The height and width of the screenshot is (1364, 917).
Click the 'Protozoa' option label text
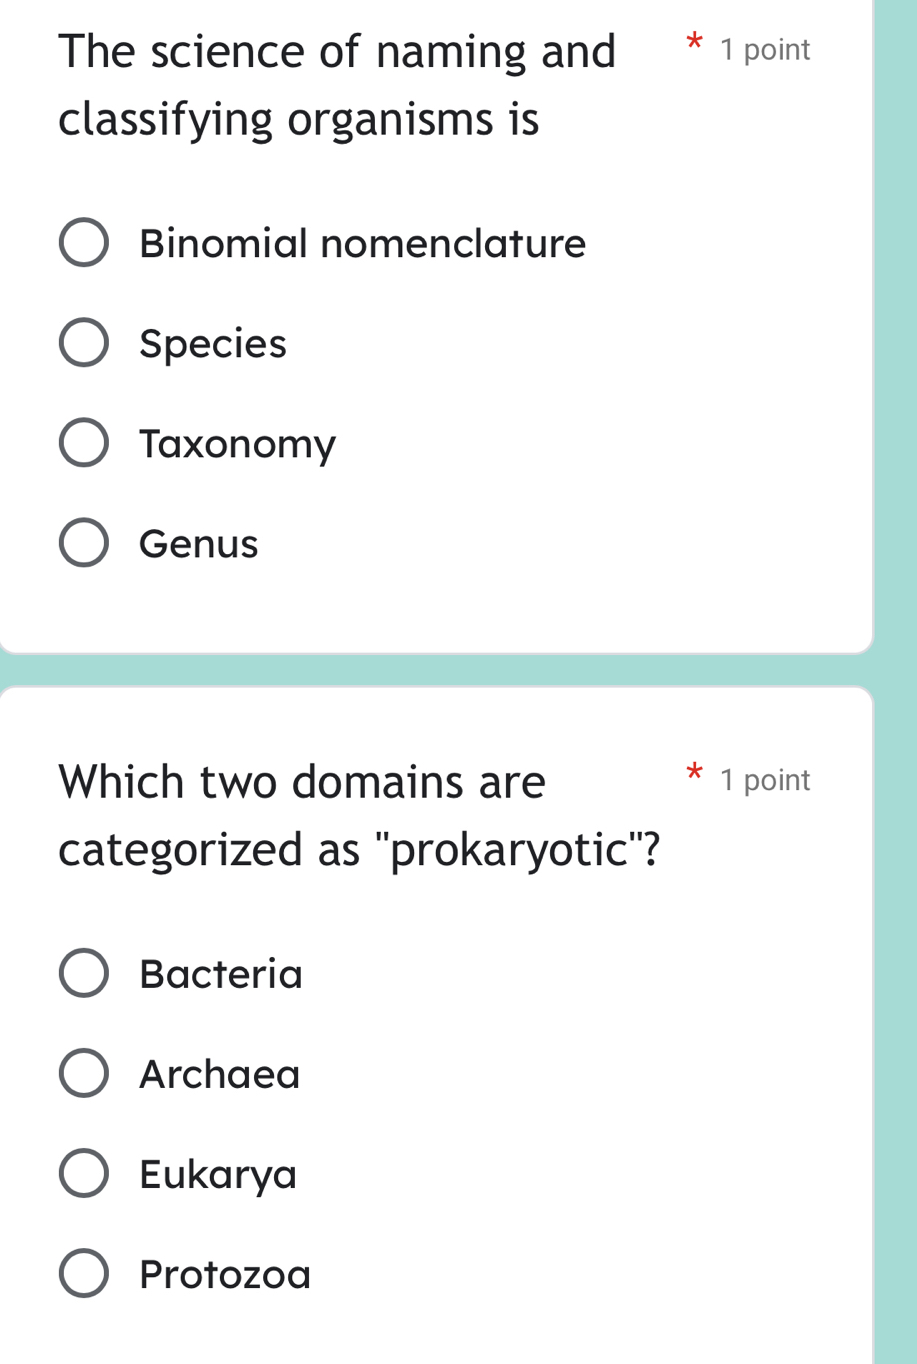tap(225, 1274)
